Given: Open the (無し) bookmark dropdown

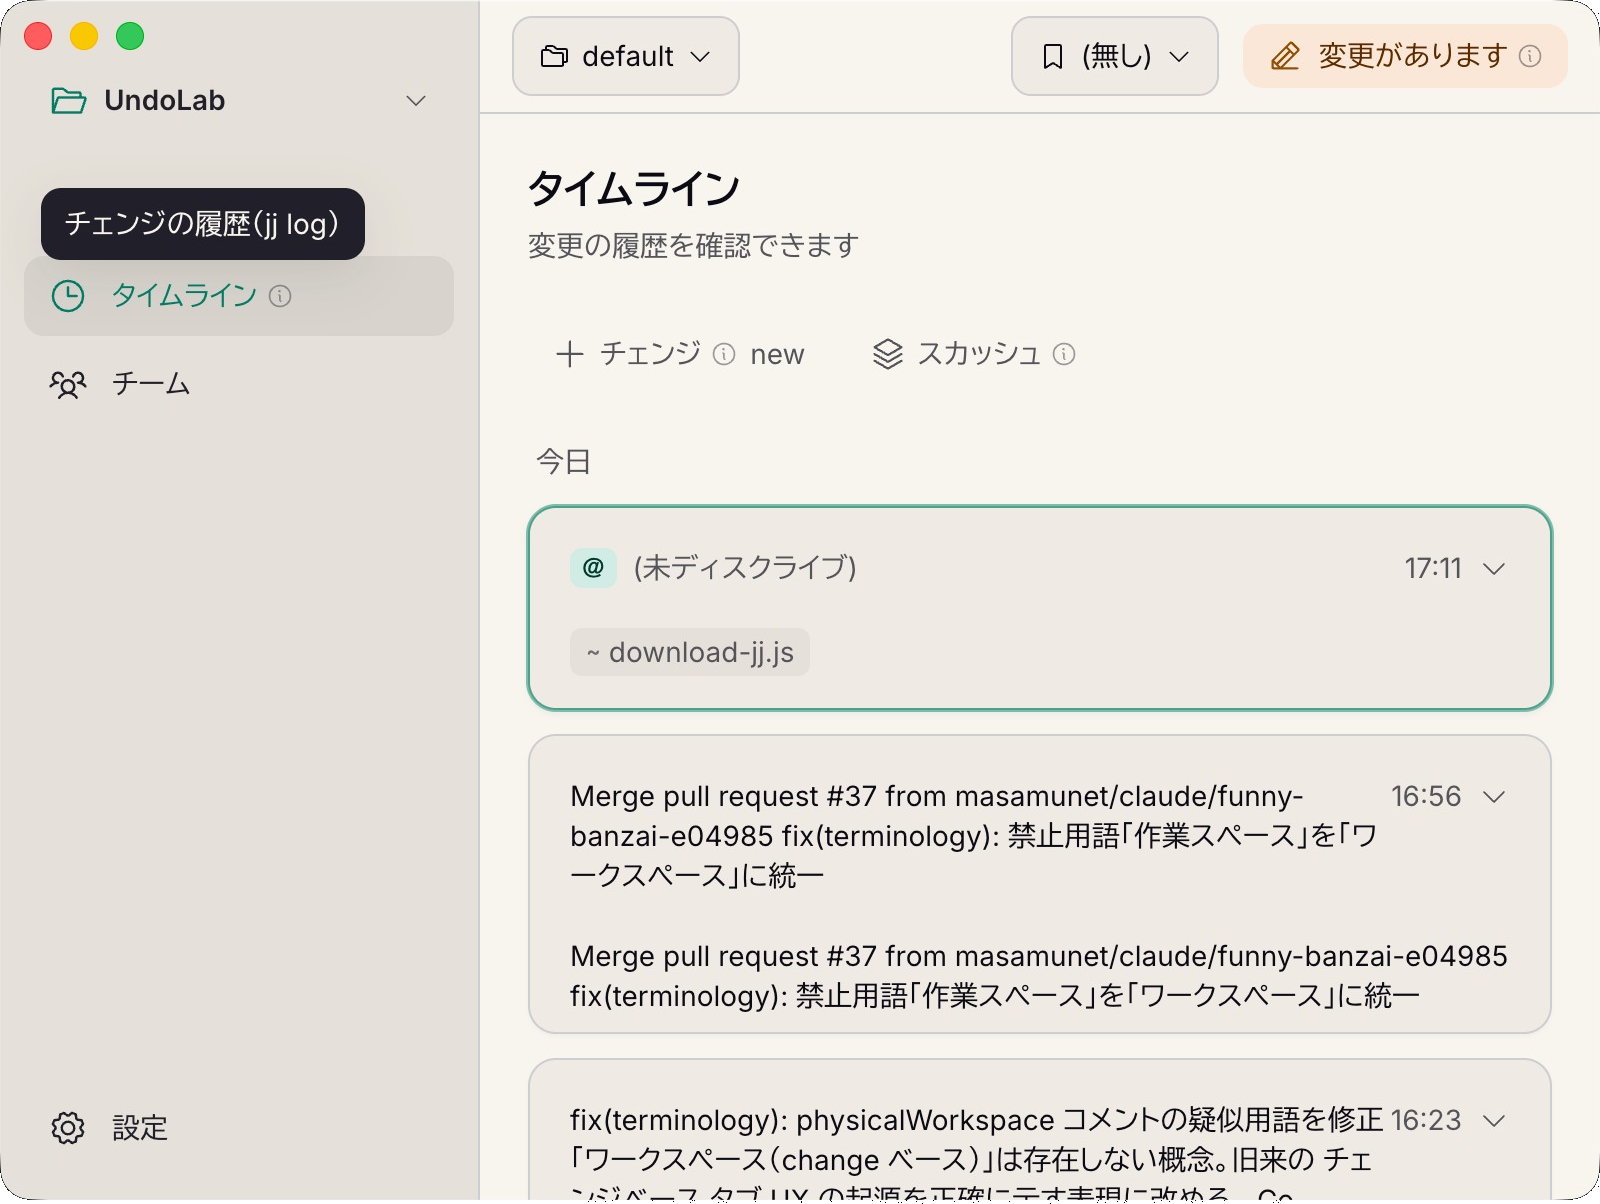Looking at the screenshot, I should point(1115,56).
